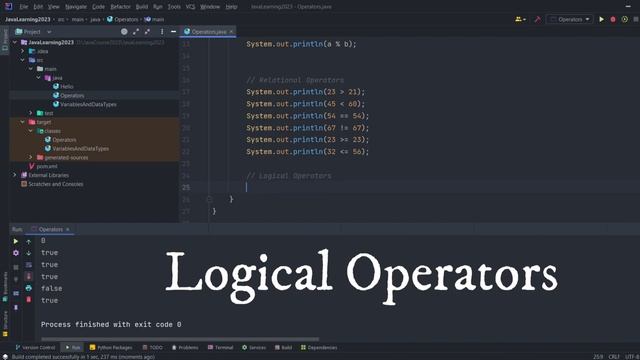Image resolution: width=640 pixels, height=360 pixels.
Task: Click Collapse All icon in Project panel
Action: (147, 31)
